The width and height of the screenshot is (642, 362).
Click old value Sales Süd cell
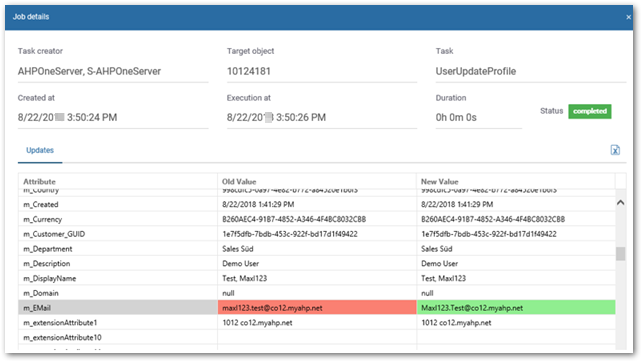[317, 249]
